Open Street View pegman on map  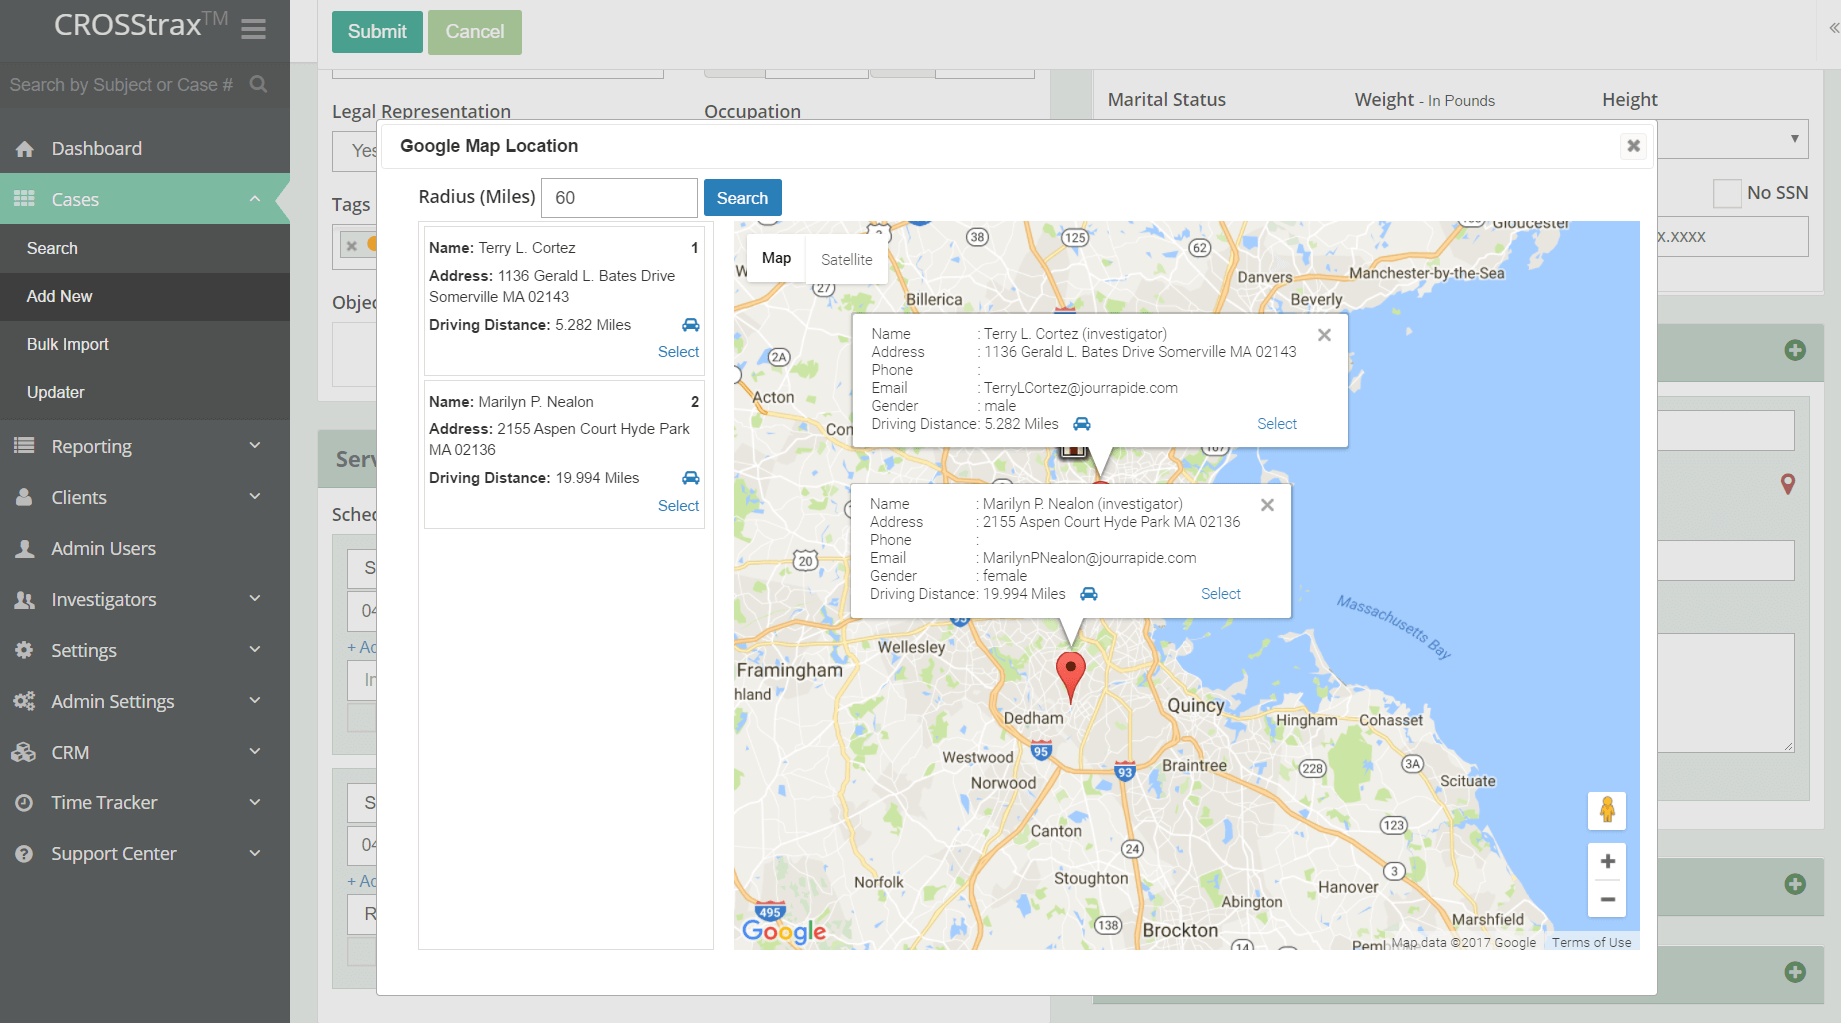click(x=1607, y=811)
